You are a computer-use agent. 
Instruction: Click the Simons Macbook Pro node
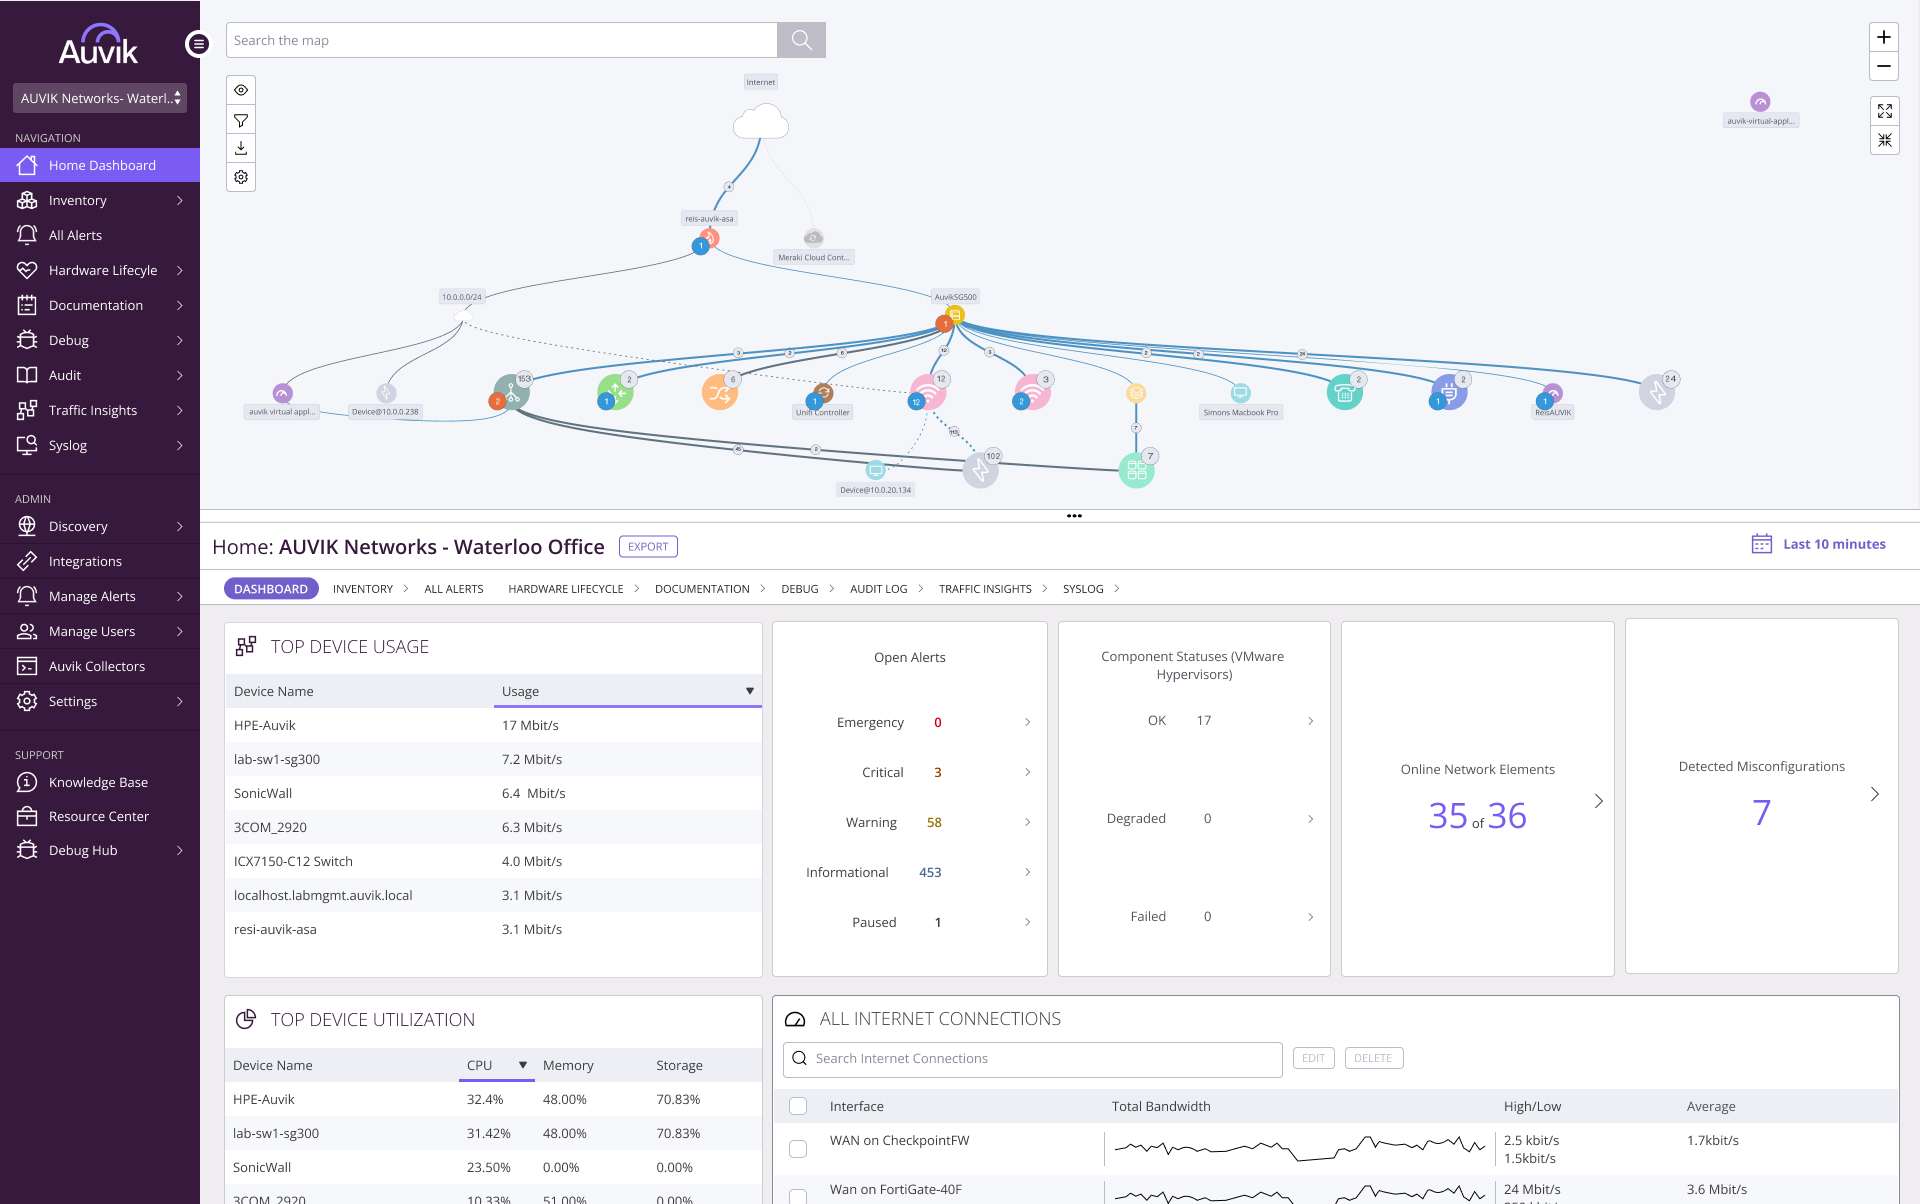(1241, 393)
